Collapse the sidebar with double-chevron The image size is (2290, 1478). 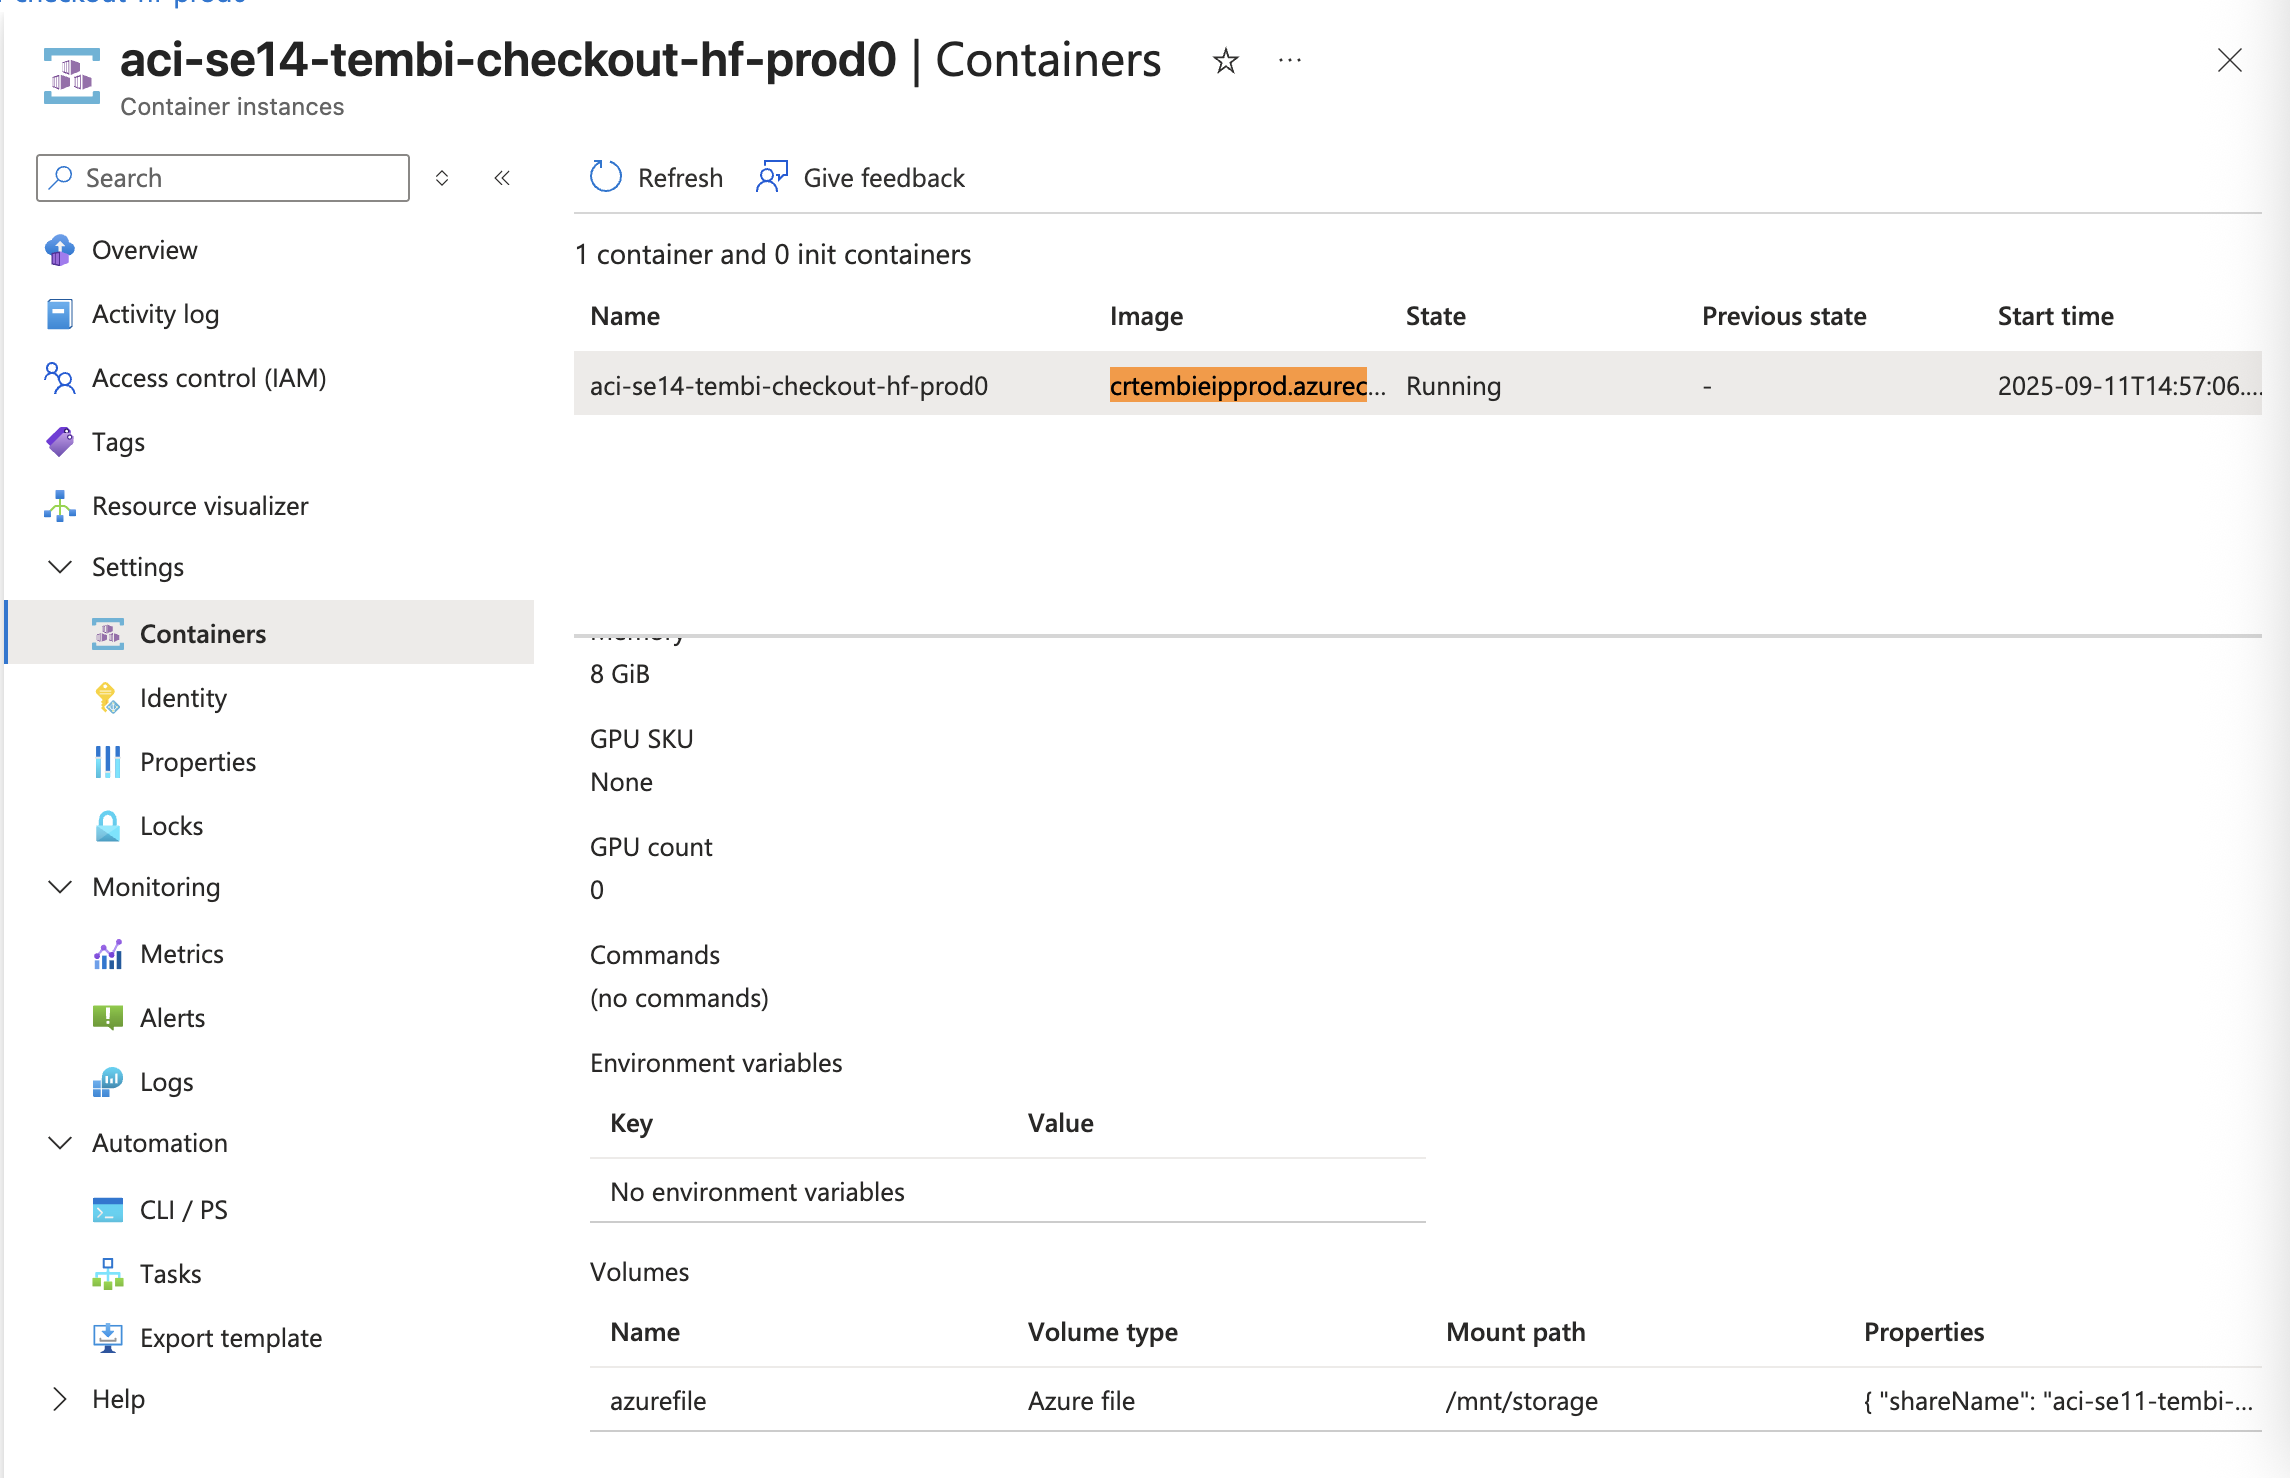click(x=502, y=178)
